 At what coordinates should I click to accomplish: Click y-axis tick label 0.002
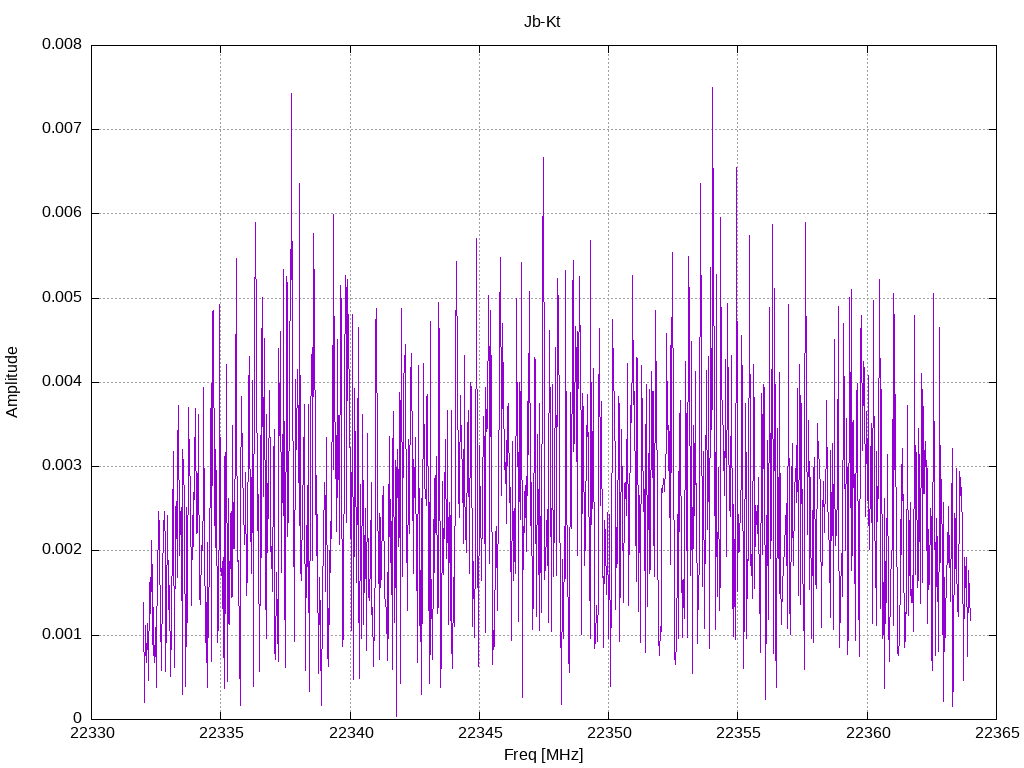pyautogui.click(x=62, y=551)
